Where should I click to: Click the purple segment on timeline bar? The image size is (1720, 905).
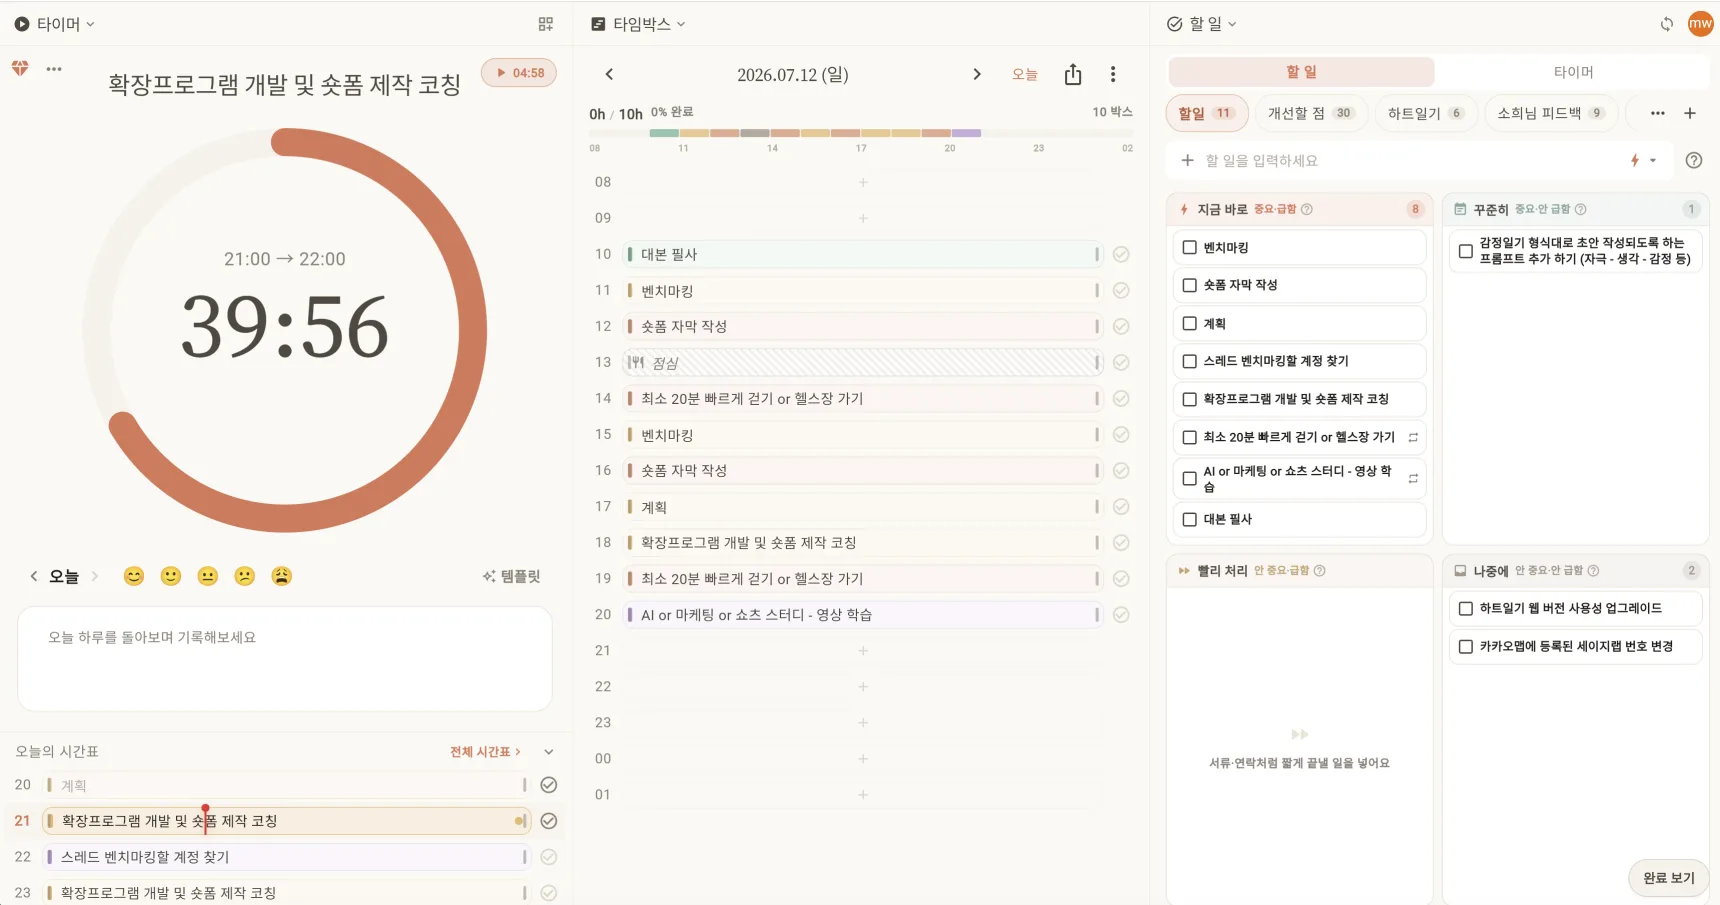[966, 133]
